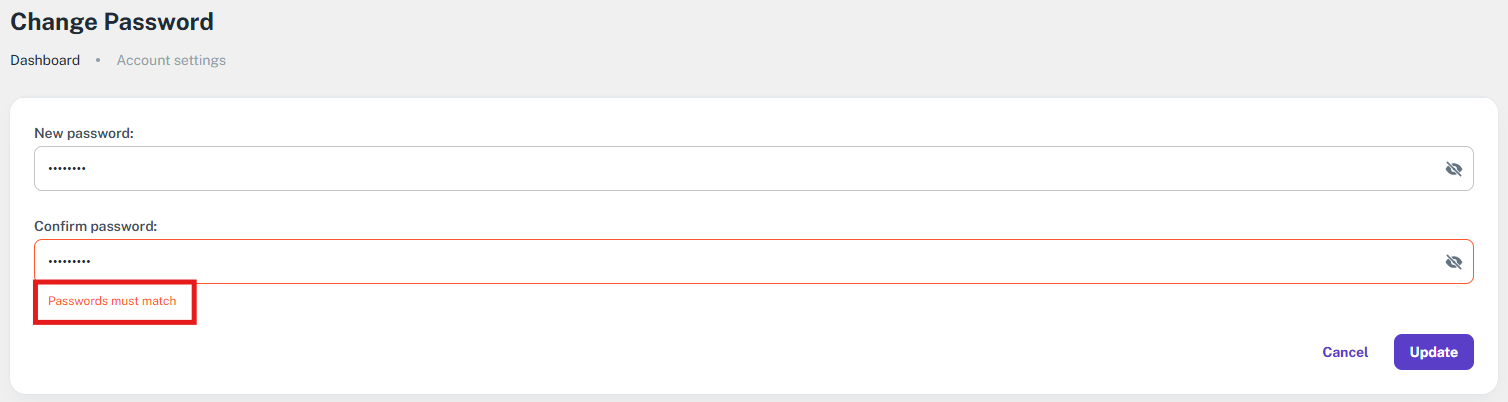Viewport: 1508px width, 402px height.
Task: Click the masked dots in New password
Action: (x=67, y=169)
